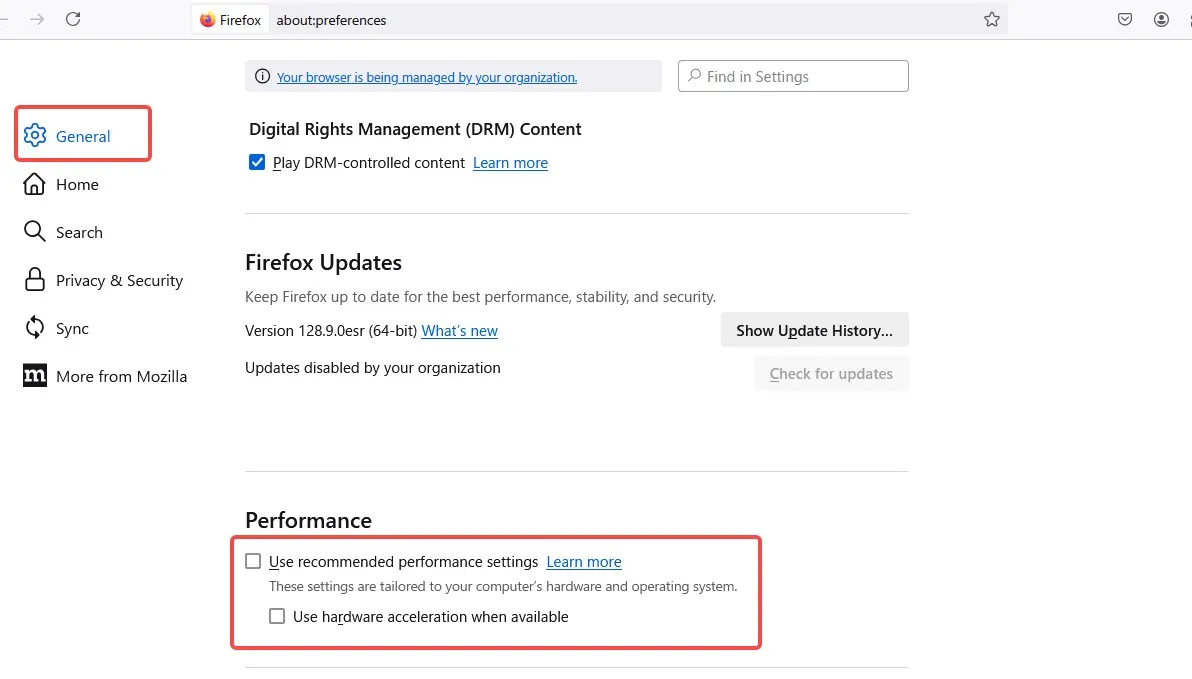The width and height of the screenshot is (1192, 679).
Task: Open the What's new link
Action: 459,331
